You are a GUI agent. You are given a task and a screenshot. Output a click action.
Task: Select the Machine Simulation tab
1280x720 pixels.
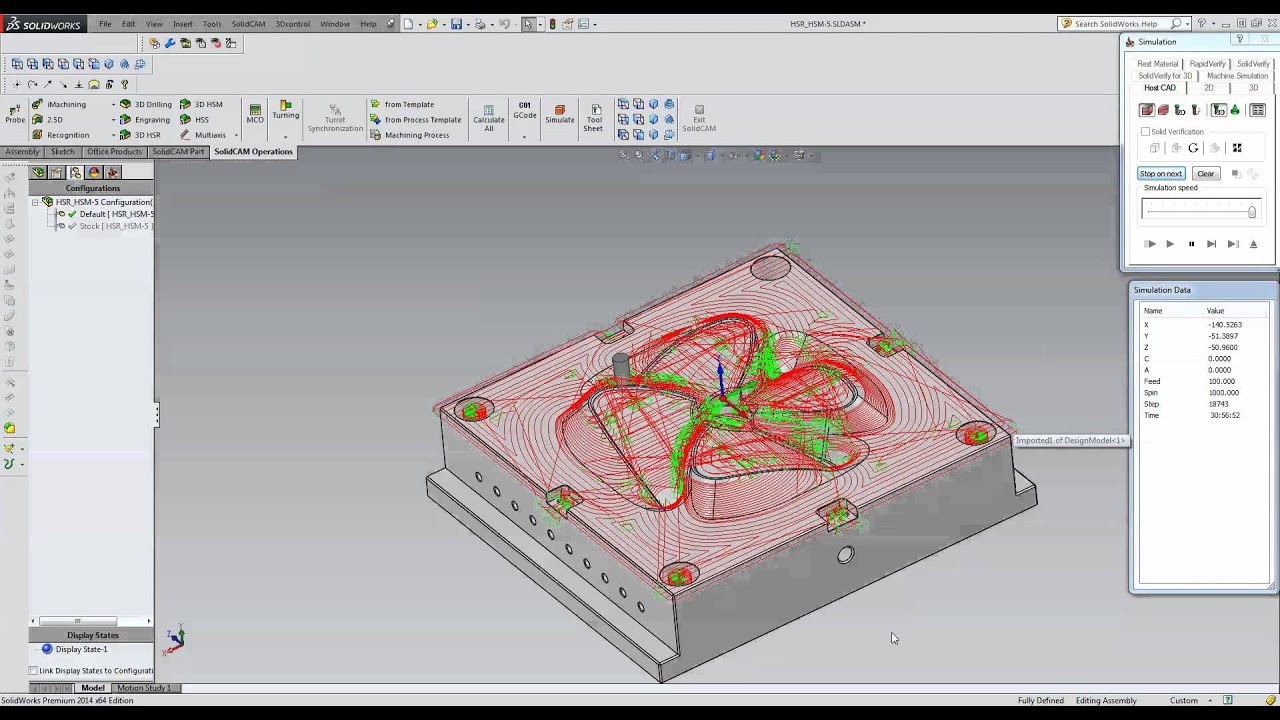click(x=1237, y=76)
